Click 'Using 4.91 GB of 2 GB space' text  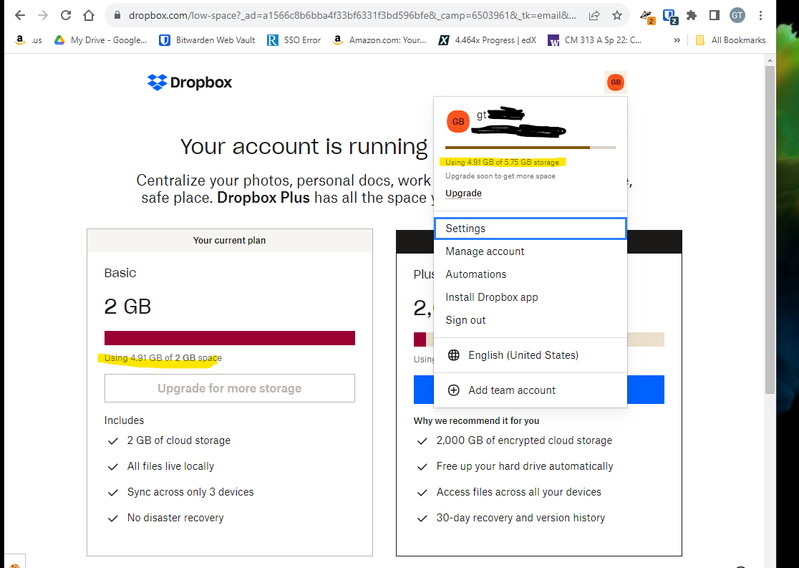pos(163,358)
